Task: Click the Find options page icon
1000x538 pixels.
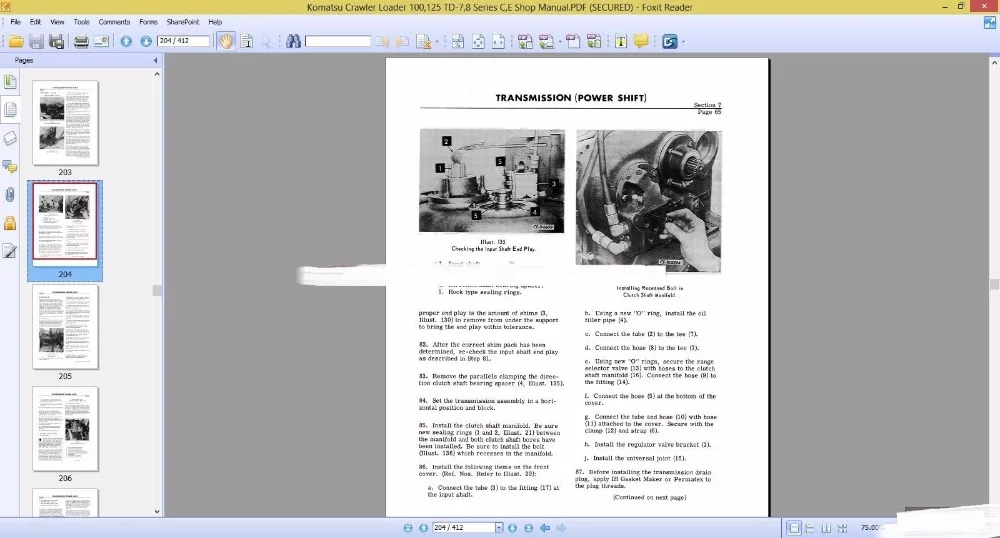Action: (424, 41)
